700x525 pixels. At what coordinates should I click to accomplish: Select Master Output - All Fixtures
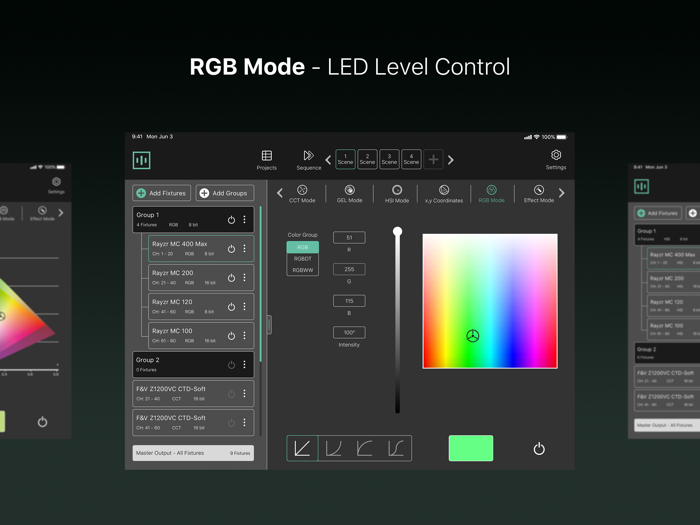(193, 453)
